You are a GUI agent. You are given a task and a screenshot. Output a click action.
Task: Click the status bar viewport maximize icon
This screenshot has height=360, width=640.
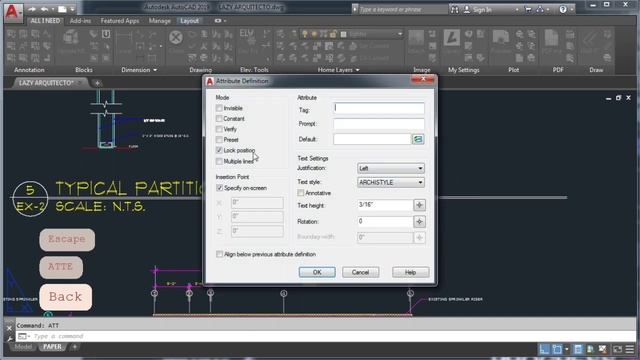[618, 349]
